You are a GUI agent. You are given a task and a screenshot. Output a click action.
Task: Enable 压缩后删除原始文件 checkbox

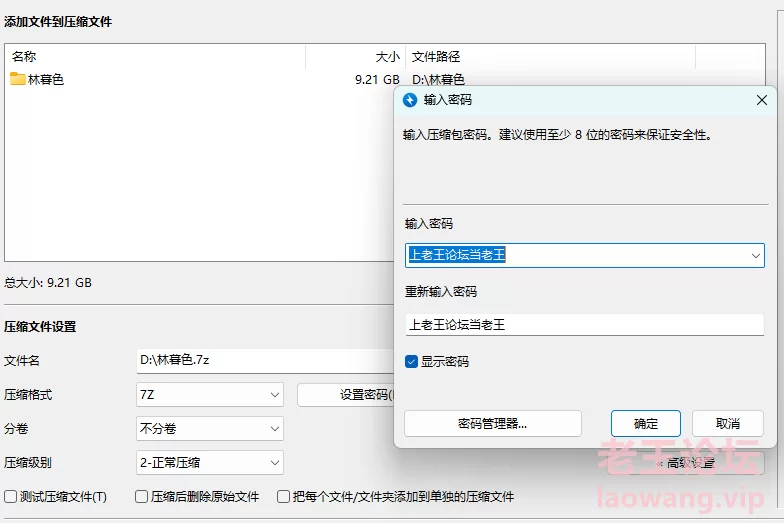click(x=142, y=497)
